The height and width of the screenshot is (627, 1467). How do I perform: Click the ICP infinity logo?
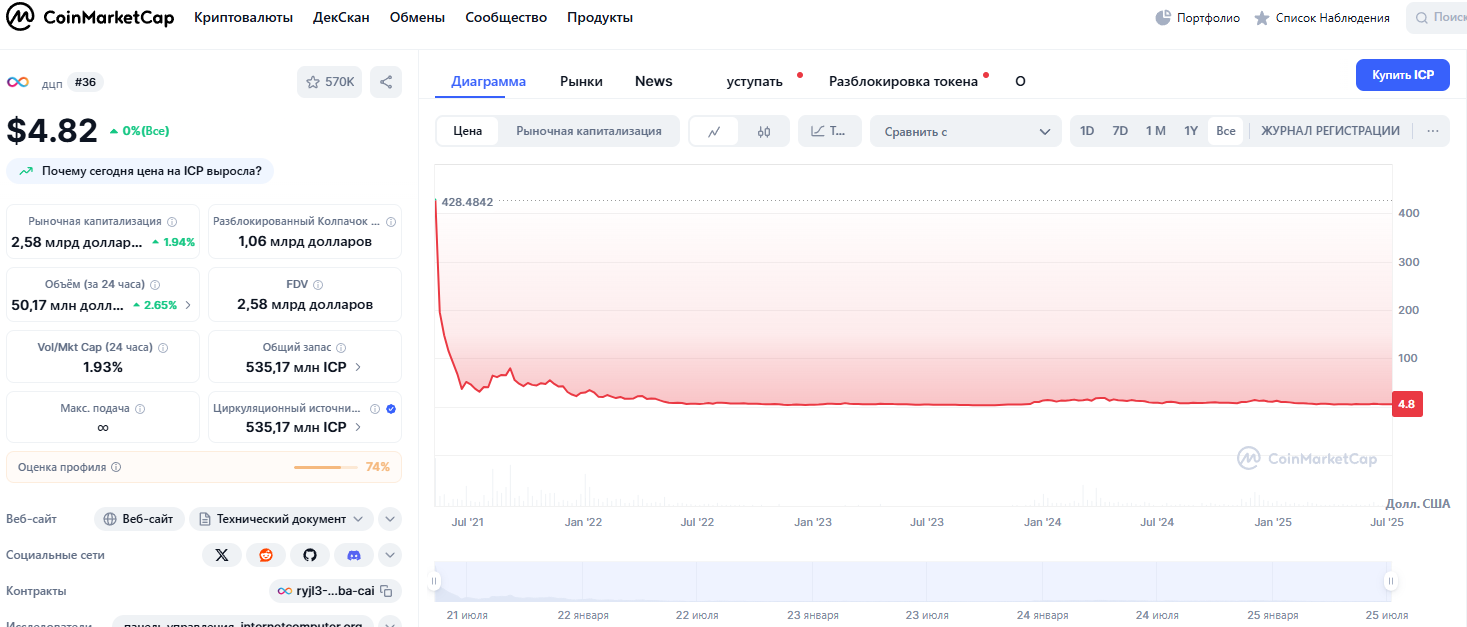tap(18, 82)
